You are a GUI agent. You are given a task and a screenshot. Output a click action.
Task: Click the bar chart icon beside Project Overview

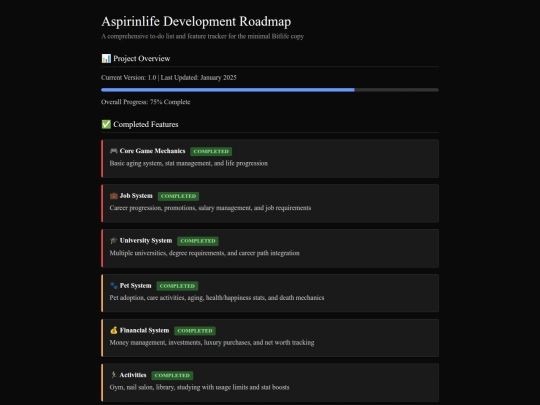pyautogui.click(x=106, y=59)
